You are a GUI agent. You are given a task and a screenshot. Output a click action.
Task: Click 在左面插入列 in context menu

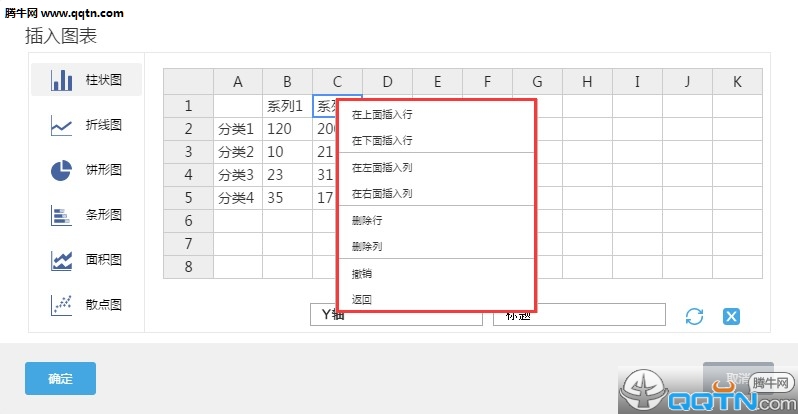382,167
